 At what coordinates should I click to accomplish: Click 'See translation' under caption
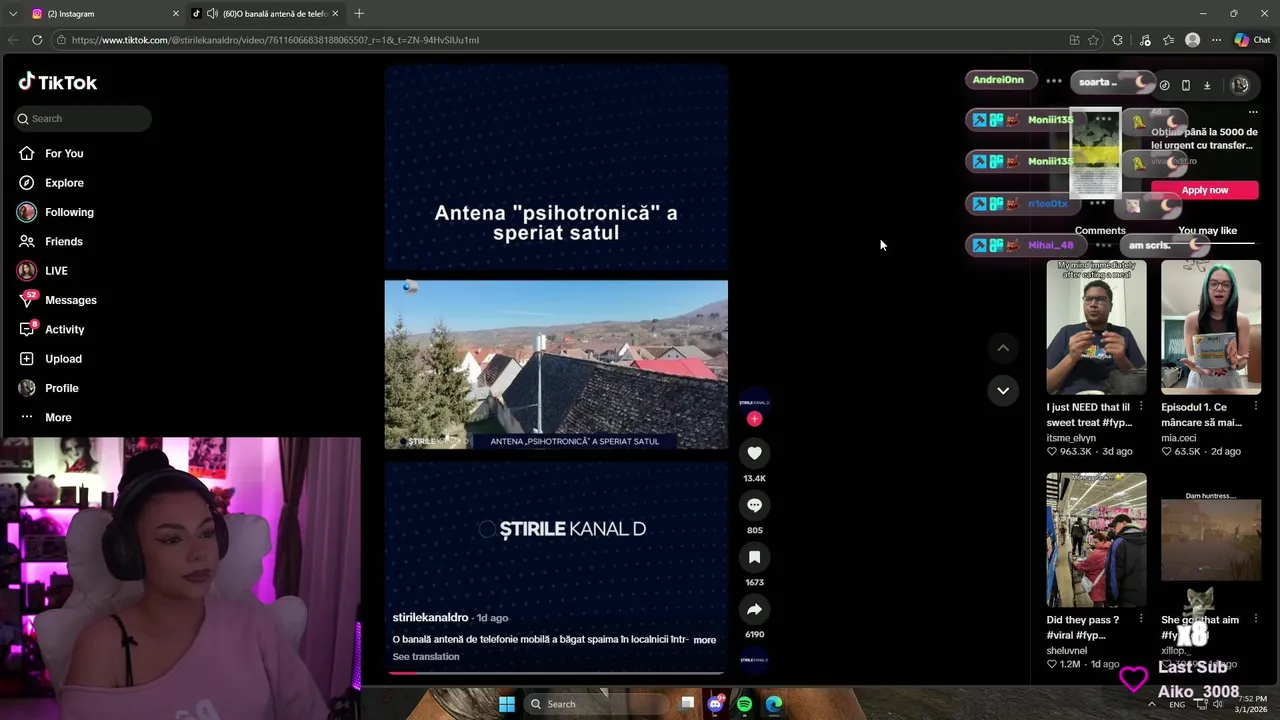click(x=426, y=657)
